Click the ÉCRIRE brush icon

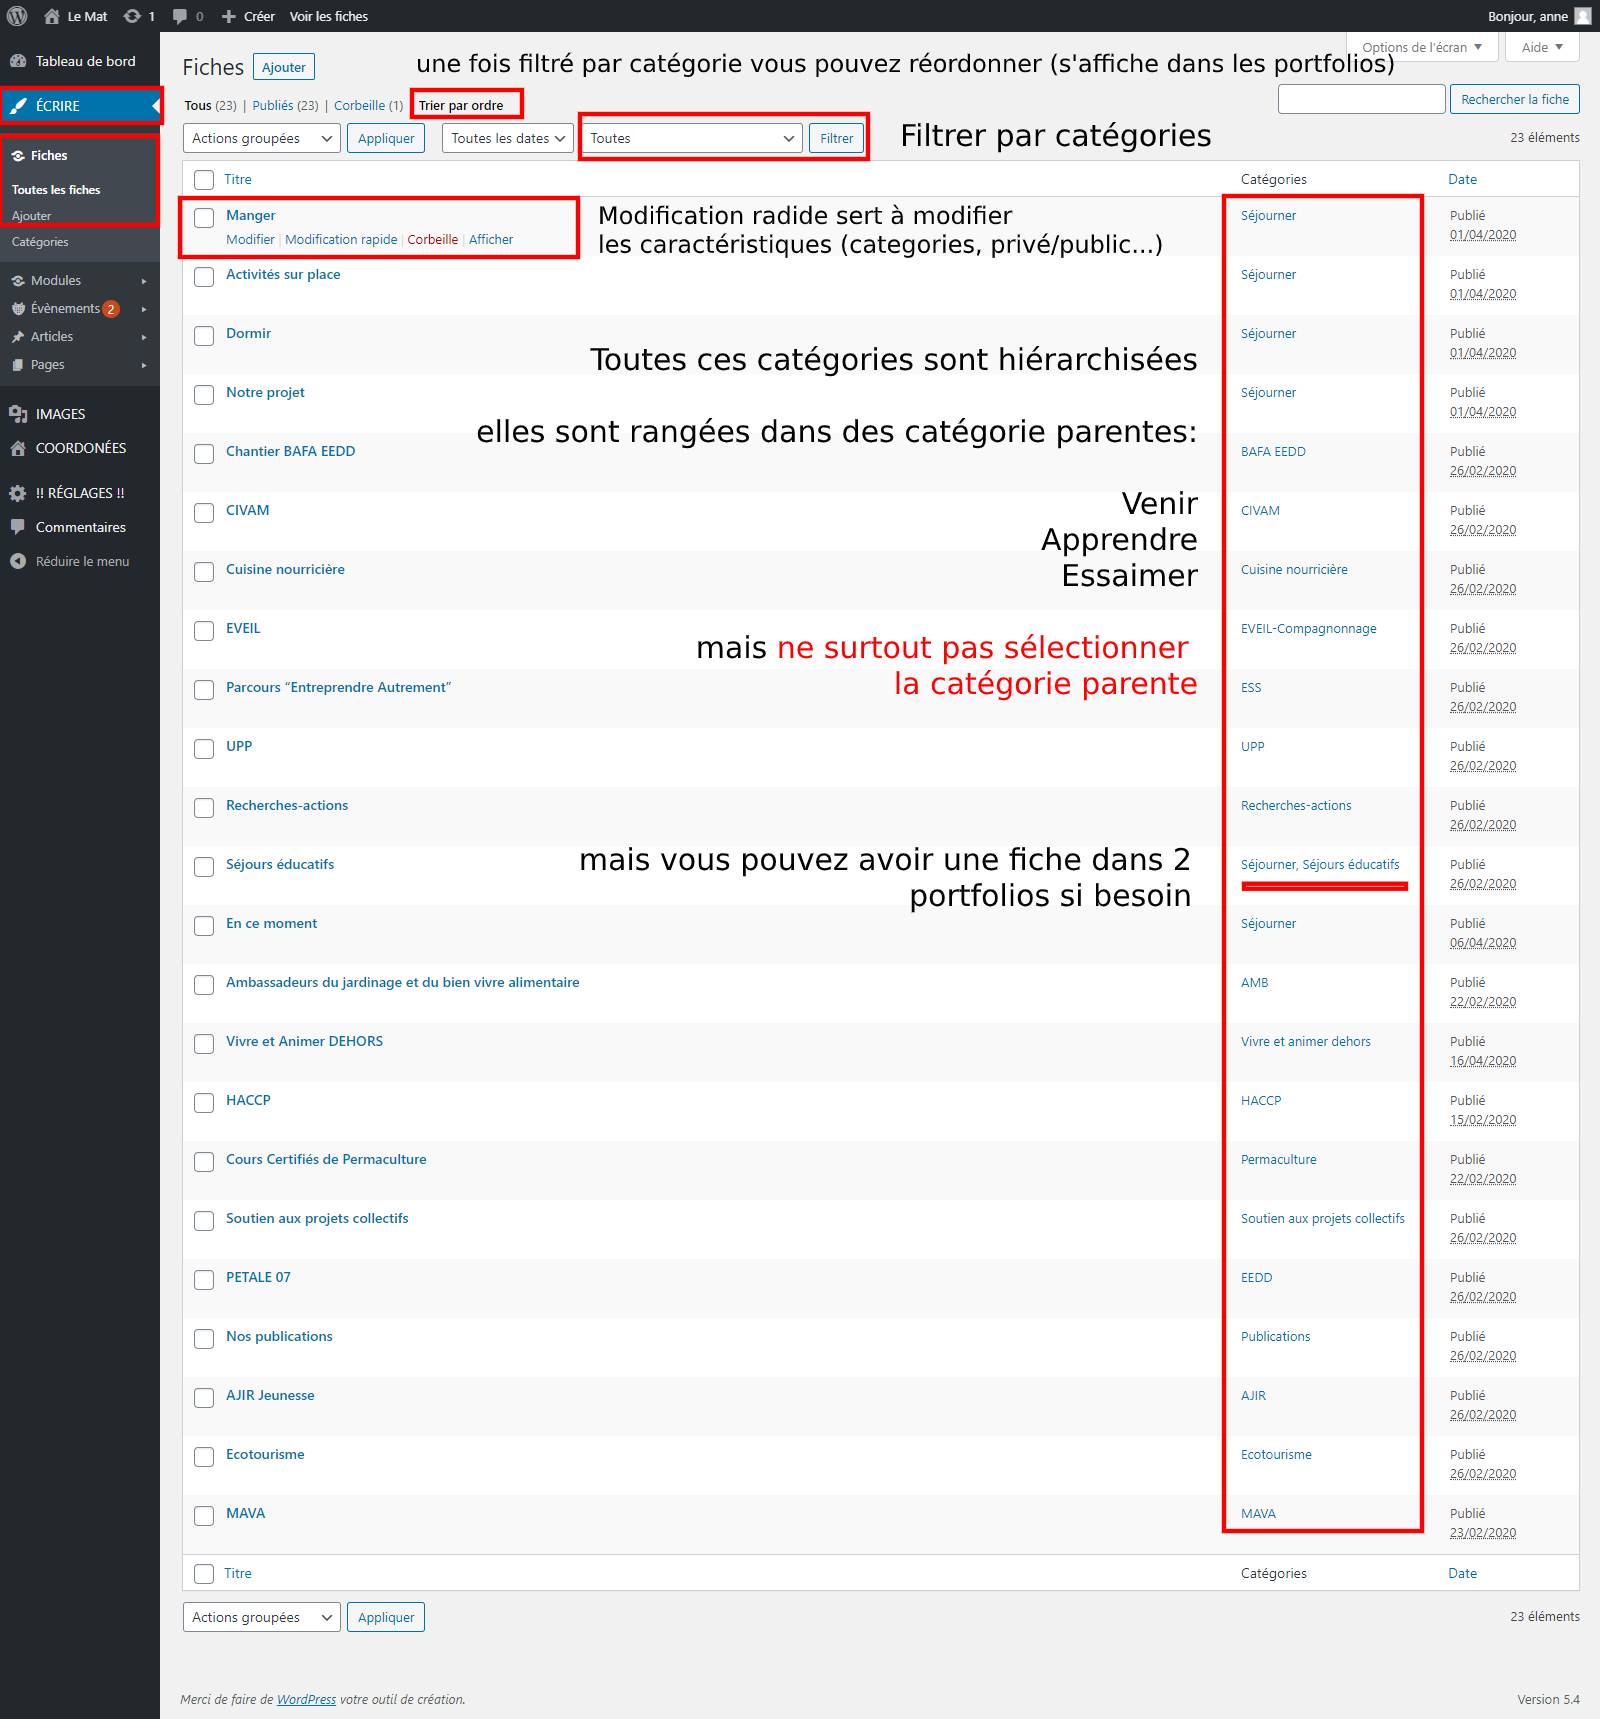pos(18,106)
